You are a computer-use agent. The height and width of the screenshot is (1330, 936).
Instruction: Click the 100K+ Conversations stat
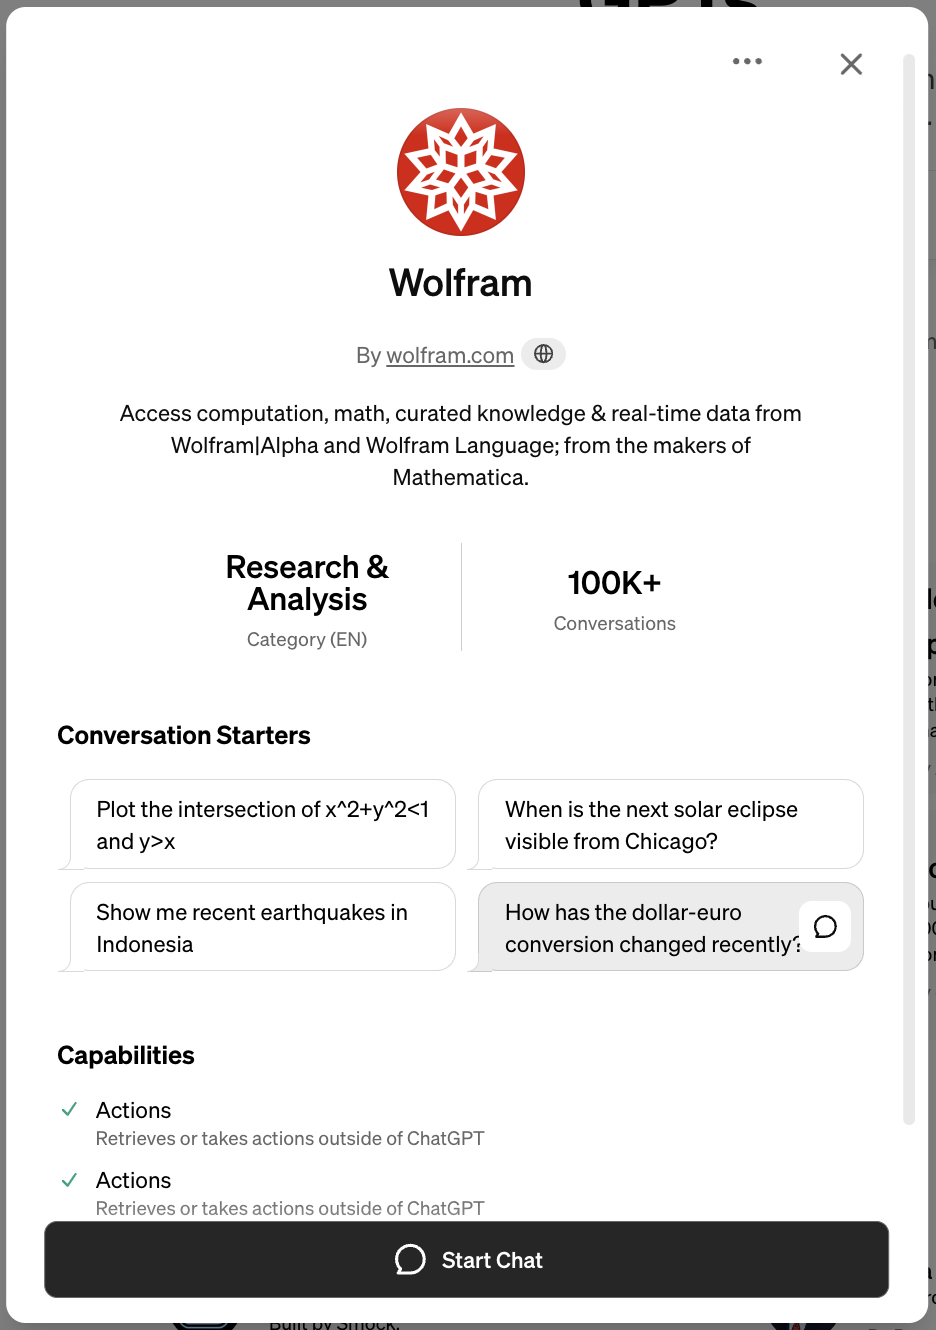click(614, 597)
